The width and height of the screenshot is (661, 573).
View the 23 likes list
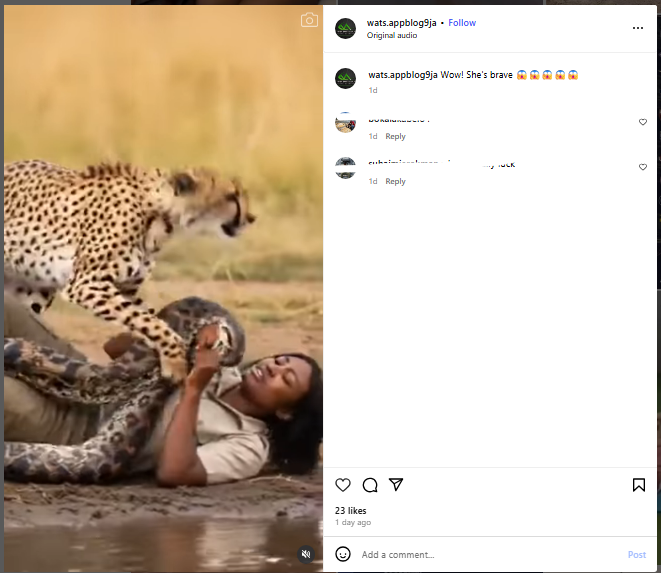[x=351, y=511]
